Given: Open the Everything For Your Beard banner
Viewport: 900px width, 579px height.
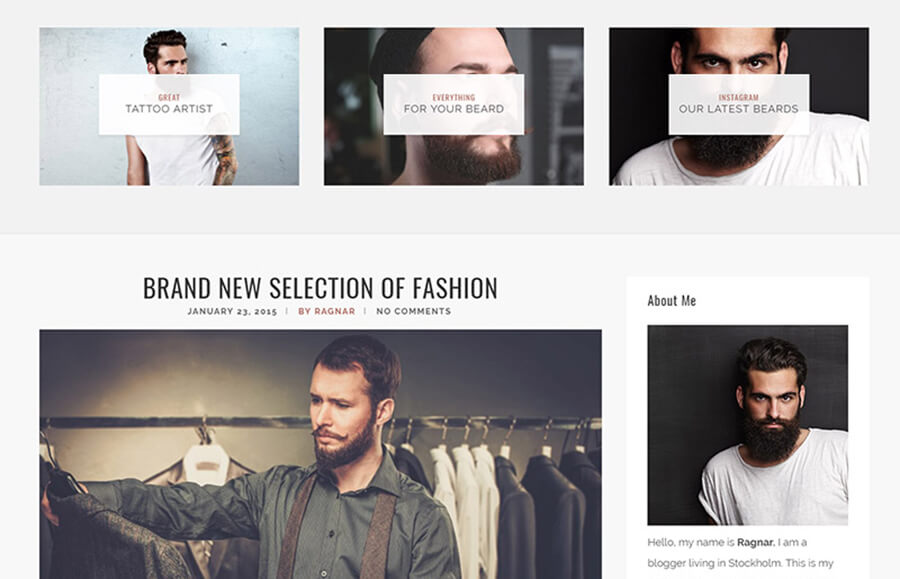Looking at the screenshot, I should 453,106.
